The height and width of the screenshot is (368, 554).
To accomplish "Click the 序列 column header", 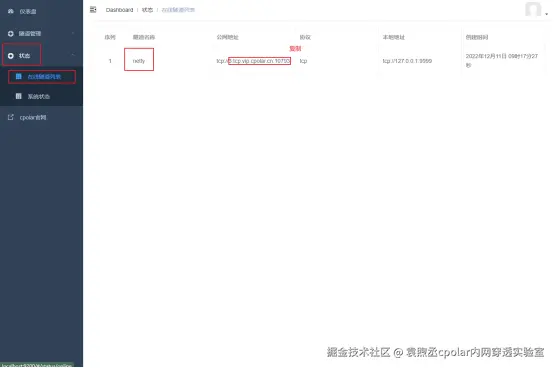I will tap(110, 37).
